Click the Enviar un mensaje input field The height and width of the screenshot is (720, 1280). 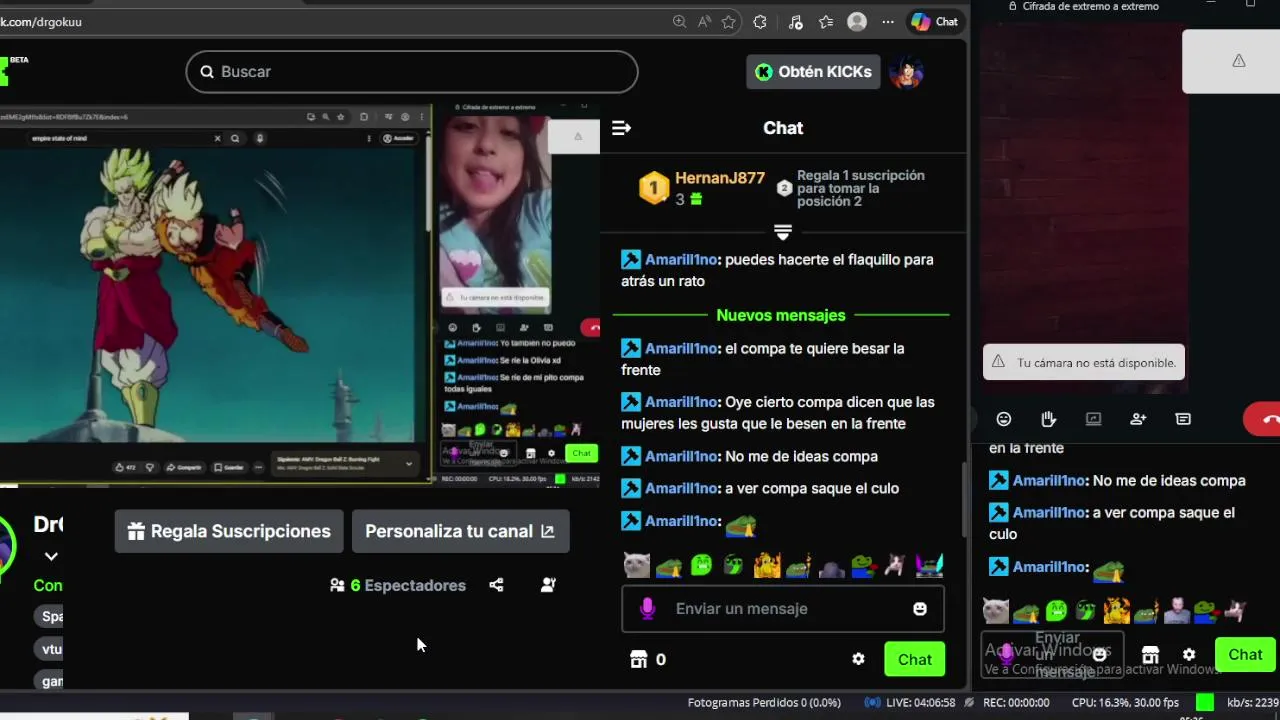click(783, 608)
